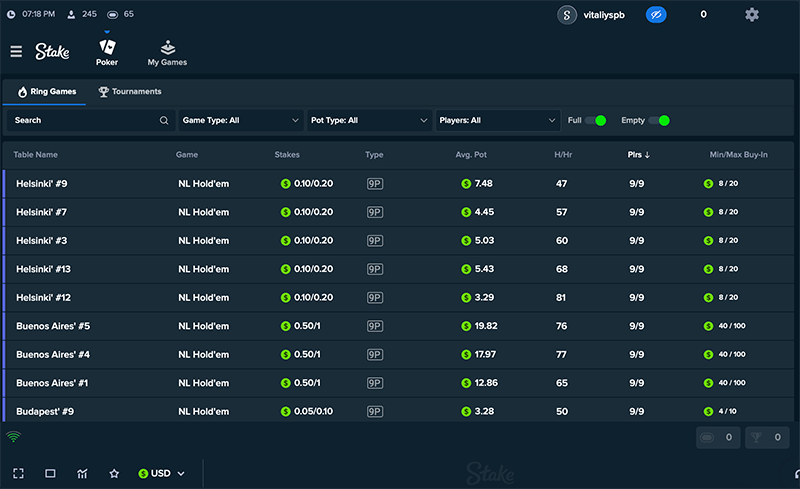The width and height of the screenshot is (800, 489).
Task: Toggle the Empty tables switch
Action: pyautogui.click(x=659, y=120)
